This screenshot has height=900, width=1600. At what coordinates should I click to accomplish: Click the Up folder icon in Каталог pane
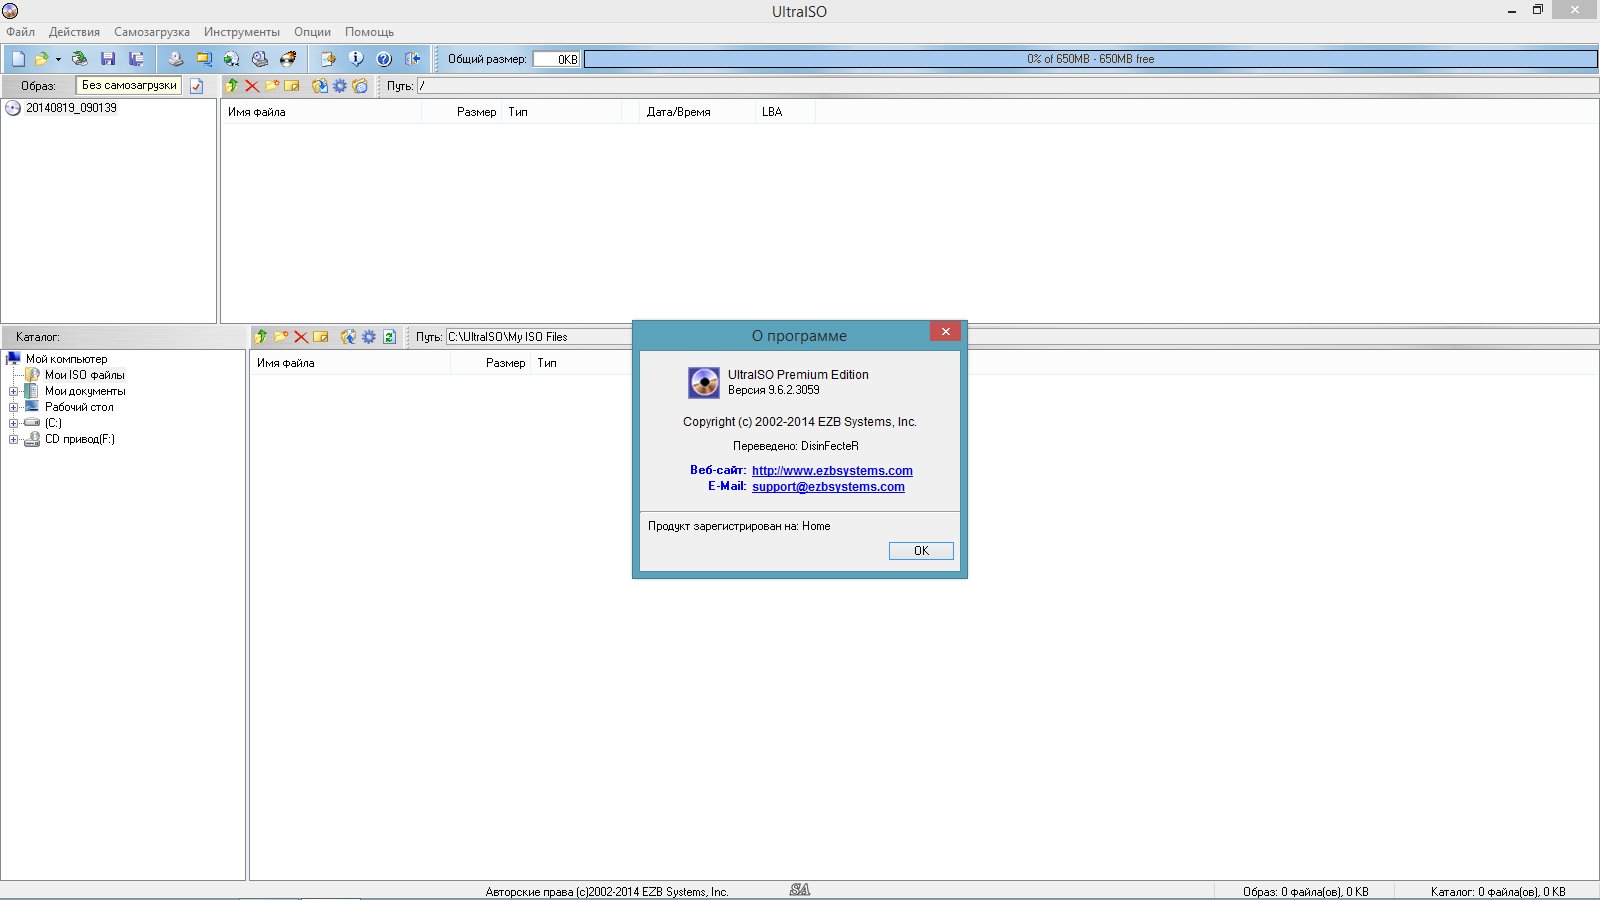point(261,337)
